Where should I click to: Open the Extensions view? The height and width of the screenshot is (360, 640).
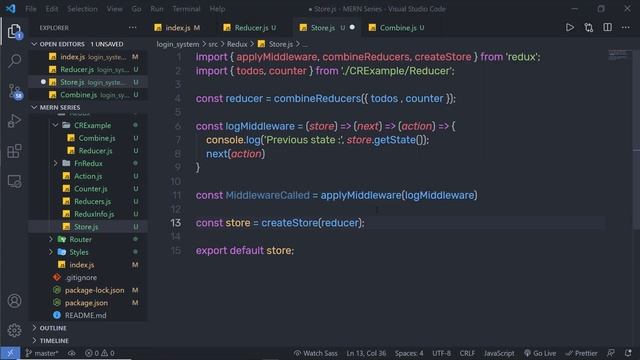pos(14,151)
